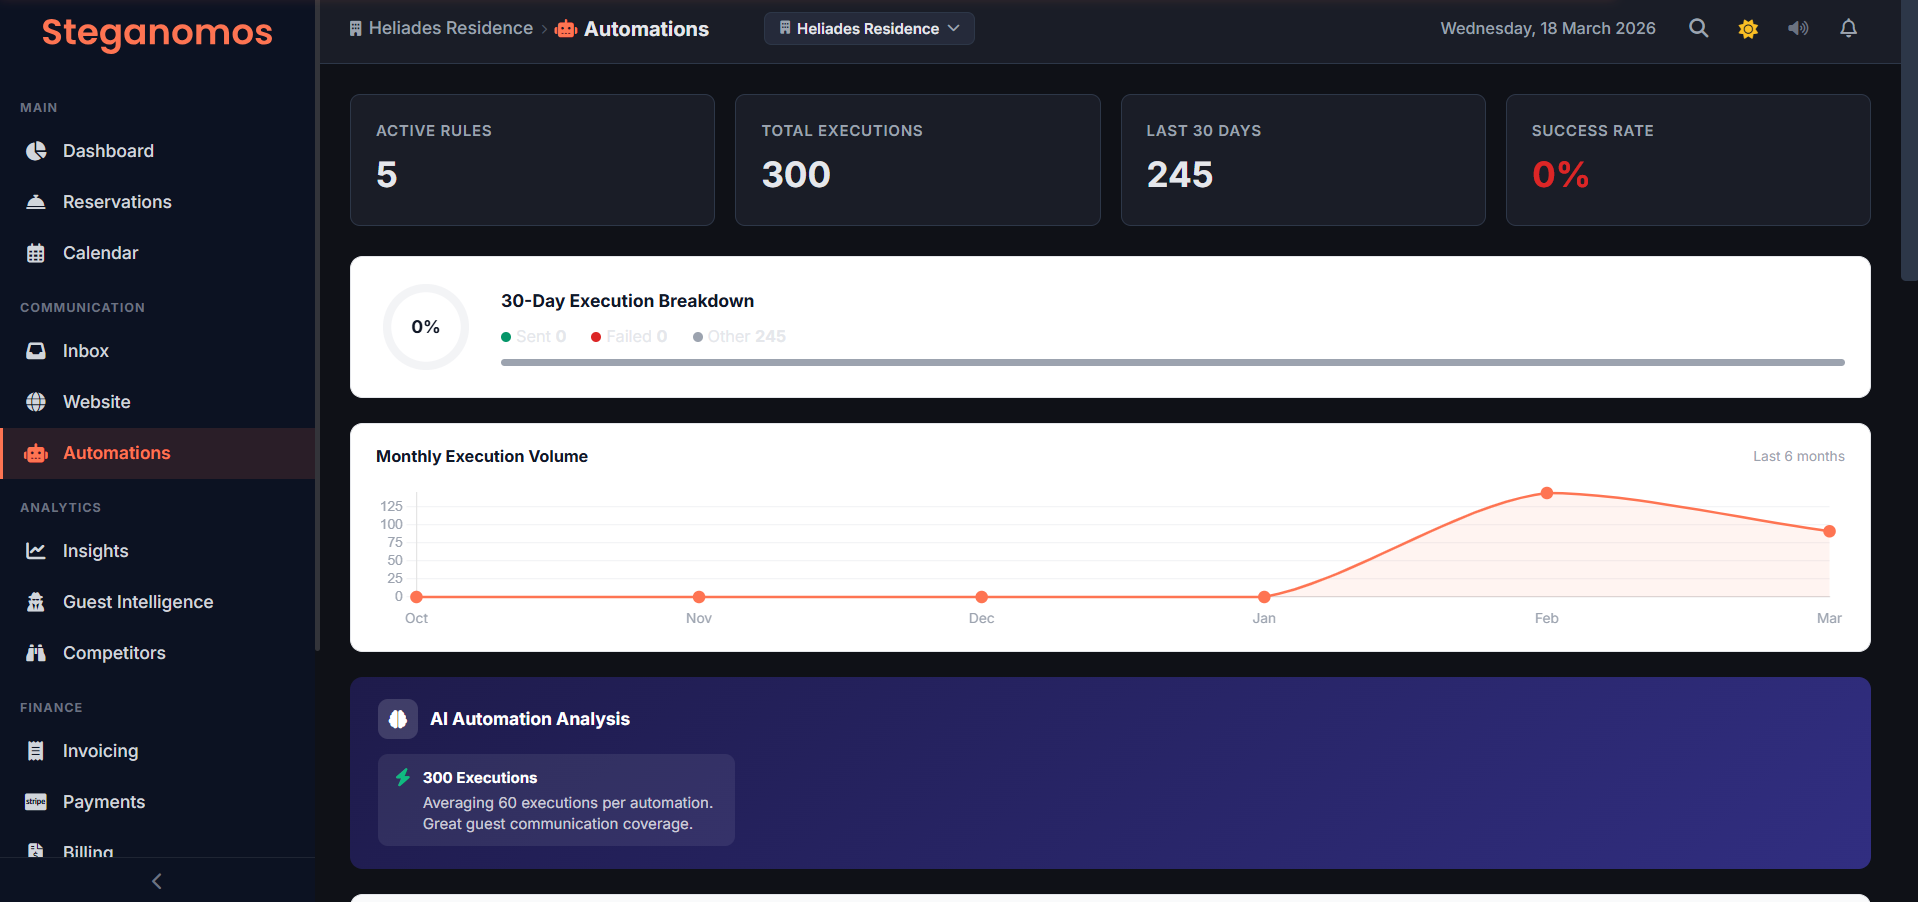Toggle the theme with the sun icon
1918x902 pixels.
[1748, 28]
